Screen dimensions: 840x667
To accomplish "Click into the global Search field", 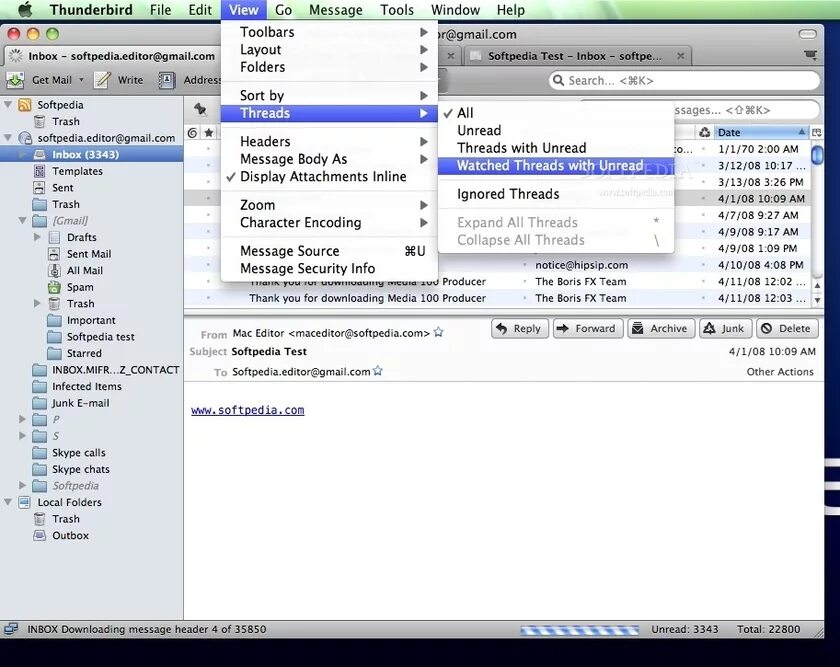I will [684, 80].
